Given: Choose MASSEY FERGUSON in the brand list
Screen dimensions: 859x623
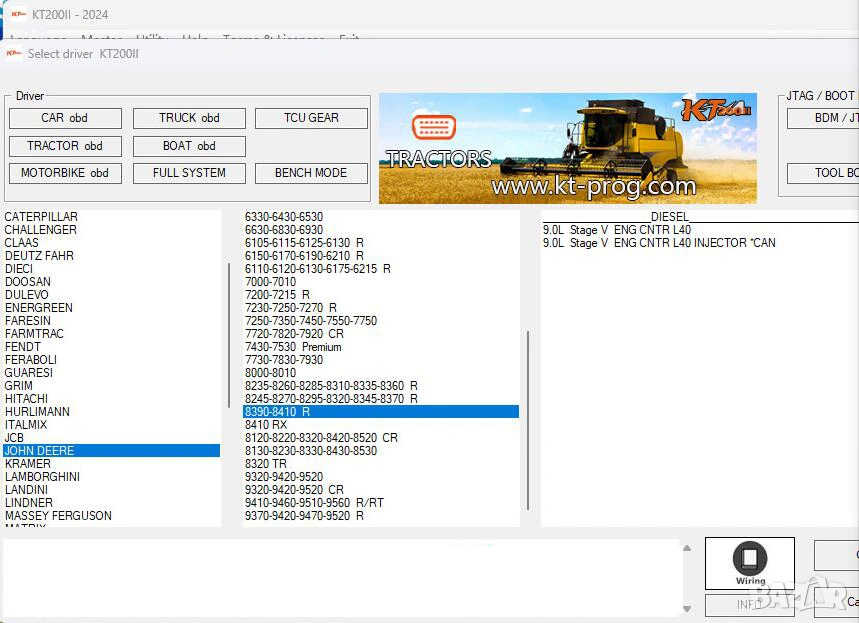Looking at the screenshot, I should coord(58,516).
